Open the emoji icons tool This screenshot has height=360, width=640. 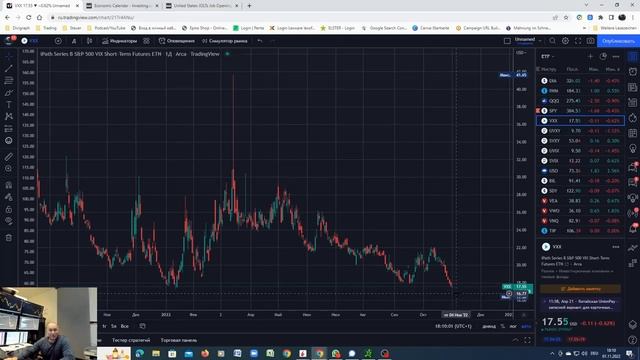click(9, 140)
